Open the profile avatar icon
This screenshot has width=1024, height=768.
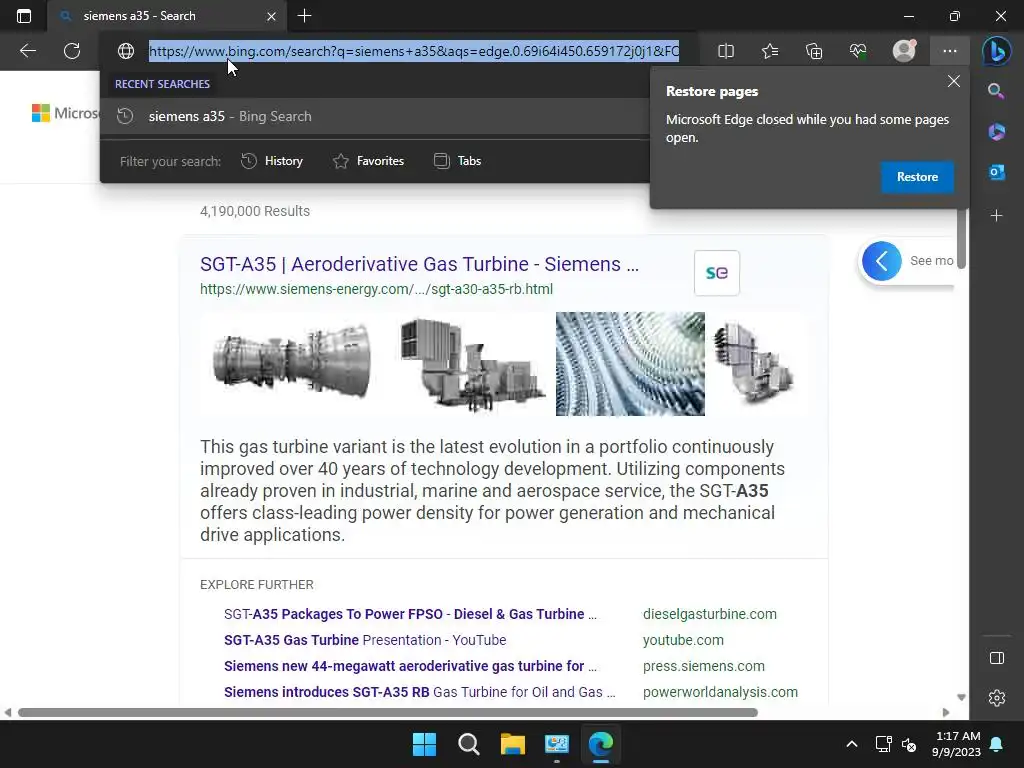point(904,50)
